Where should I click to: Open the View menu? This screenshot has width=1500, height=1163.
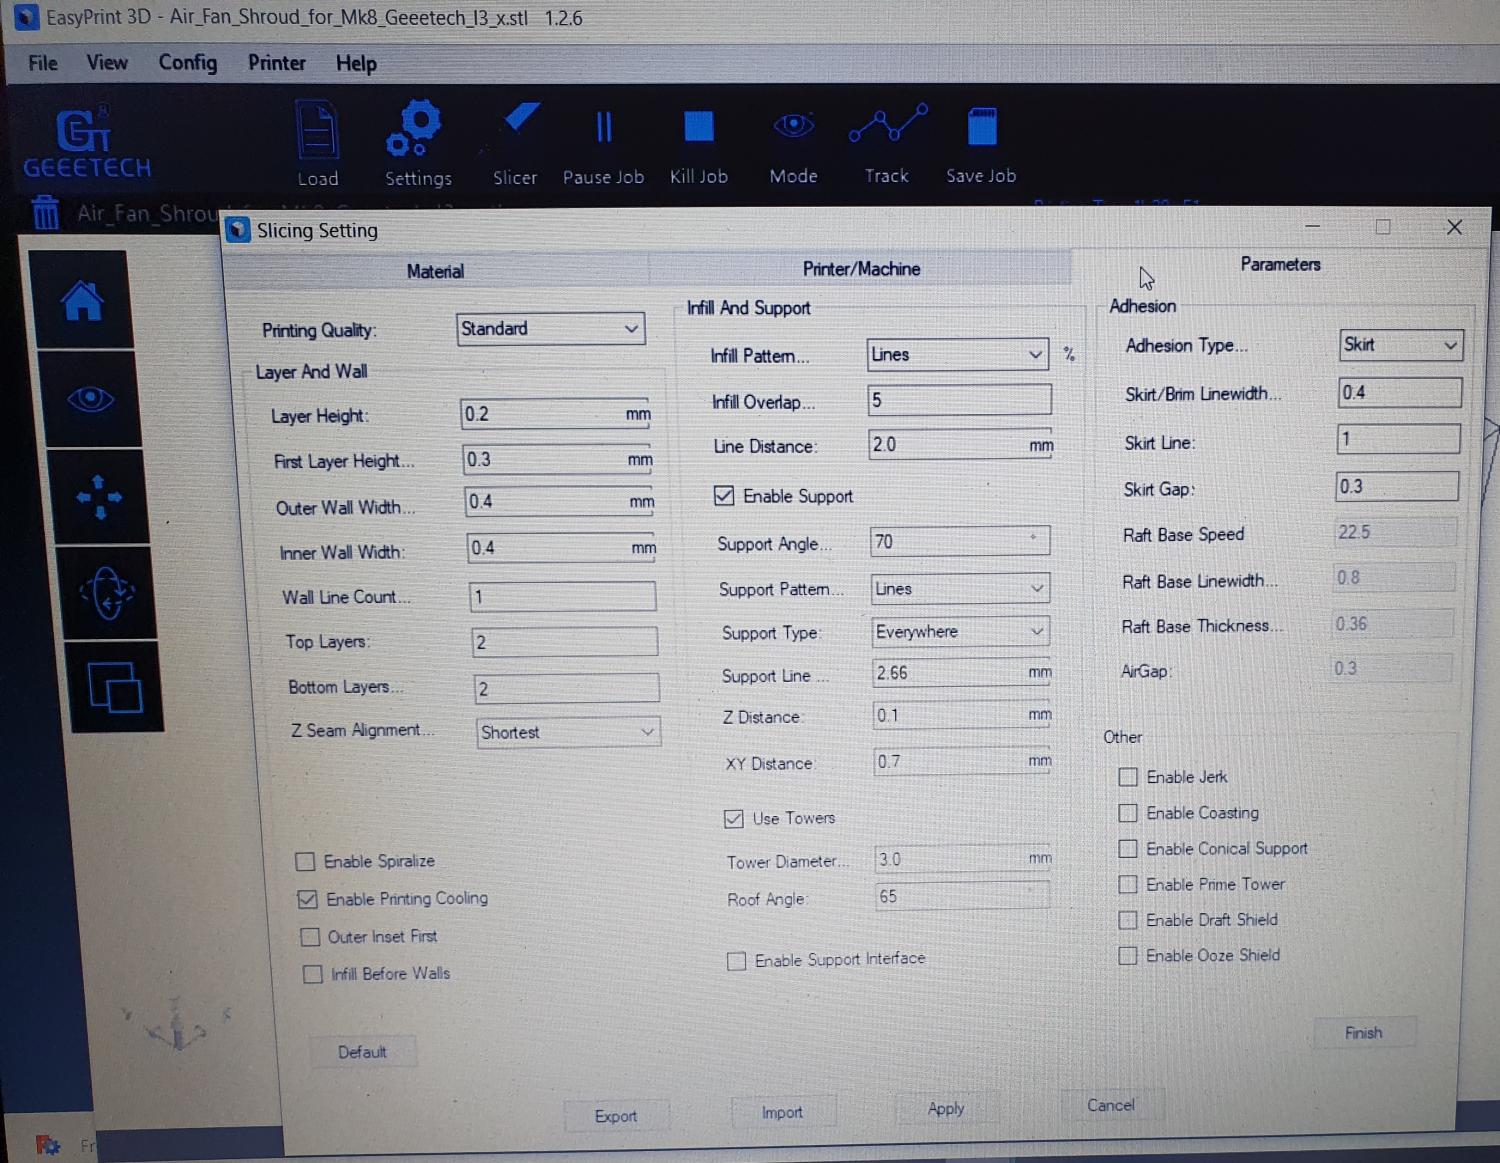click(x=107, y=63)
